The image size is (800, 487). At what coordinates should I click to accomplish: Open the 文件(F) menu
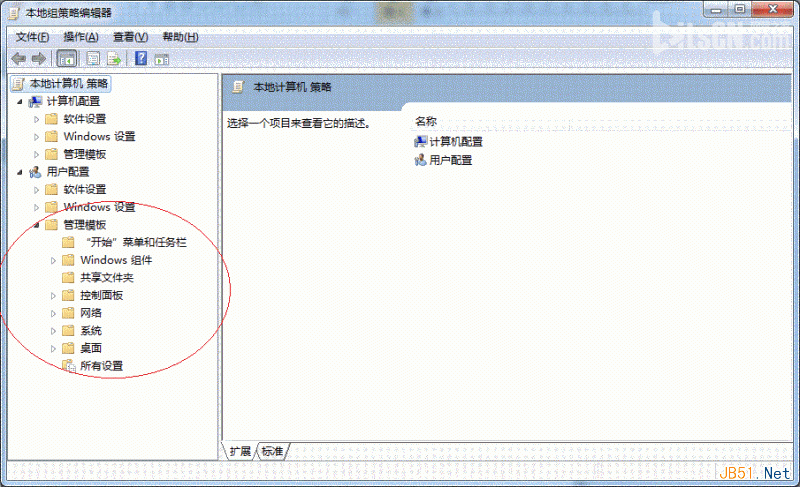click(x=32, y=37)
